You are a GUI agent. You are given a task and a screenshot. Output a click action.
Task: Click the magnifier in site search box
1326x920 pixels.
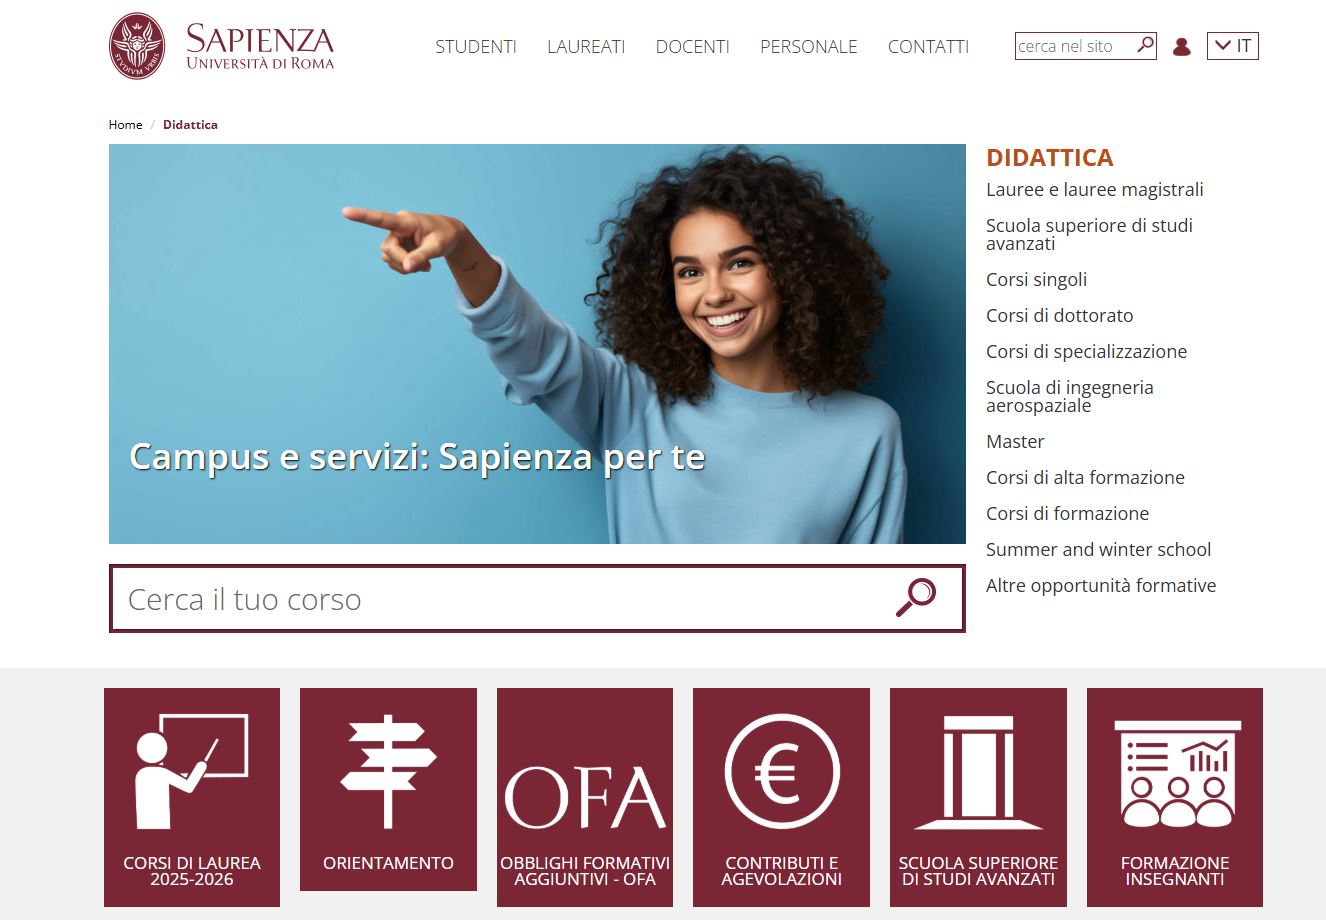click(1145, 45)
